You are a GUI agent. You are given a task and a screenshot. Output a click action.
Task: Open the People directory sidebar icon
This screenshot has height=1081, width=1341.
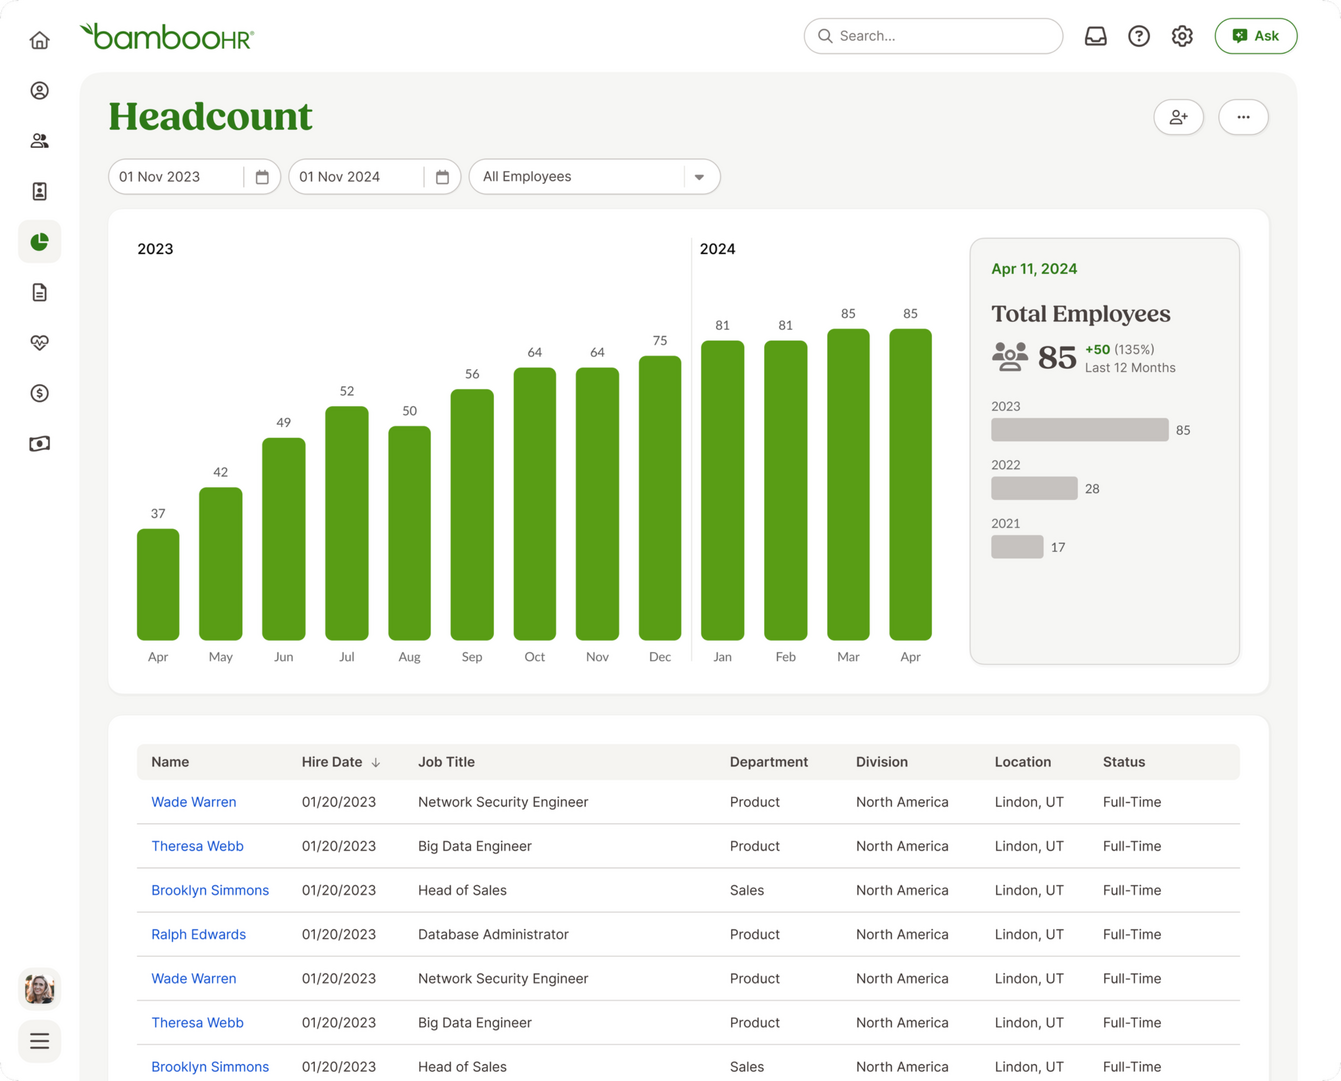pos(39,141)
